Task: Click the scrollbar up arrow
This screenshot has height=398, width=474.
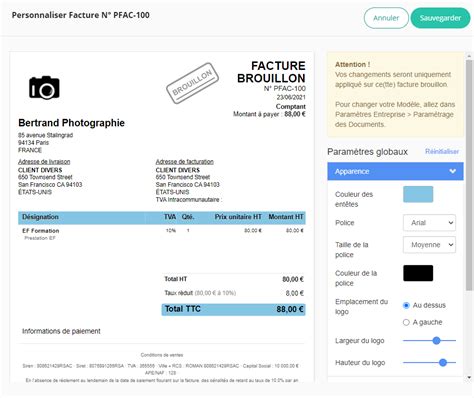Action: tap(469, 56)
